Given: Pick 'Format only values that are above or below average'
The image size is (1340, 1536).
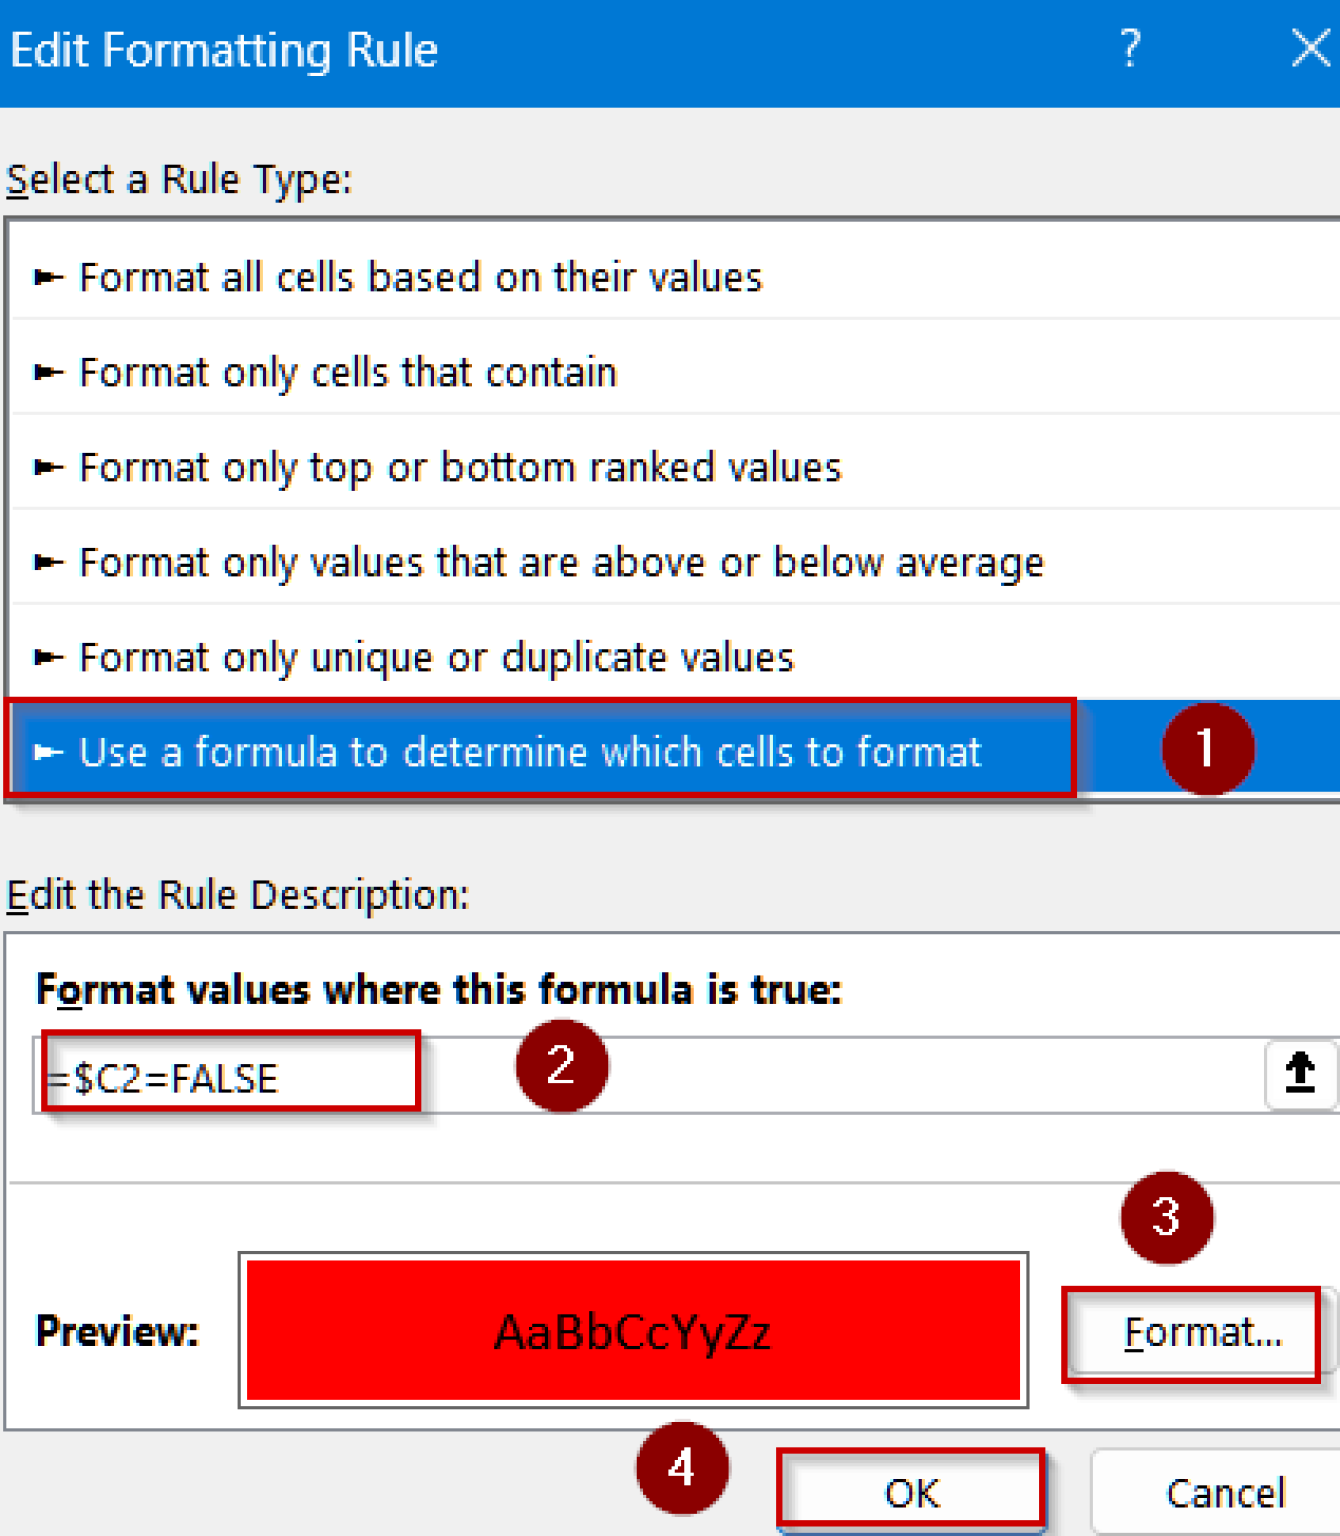Looking at the screenshot, I should pos(561,562).
